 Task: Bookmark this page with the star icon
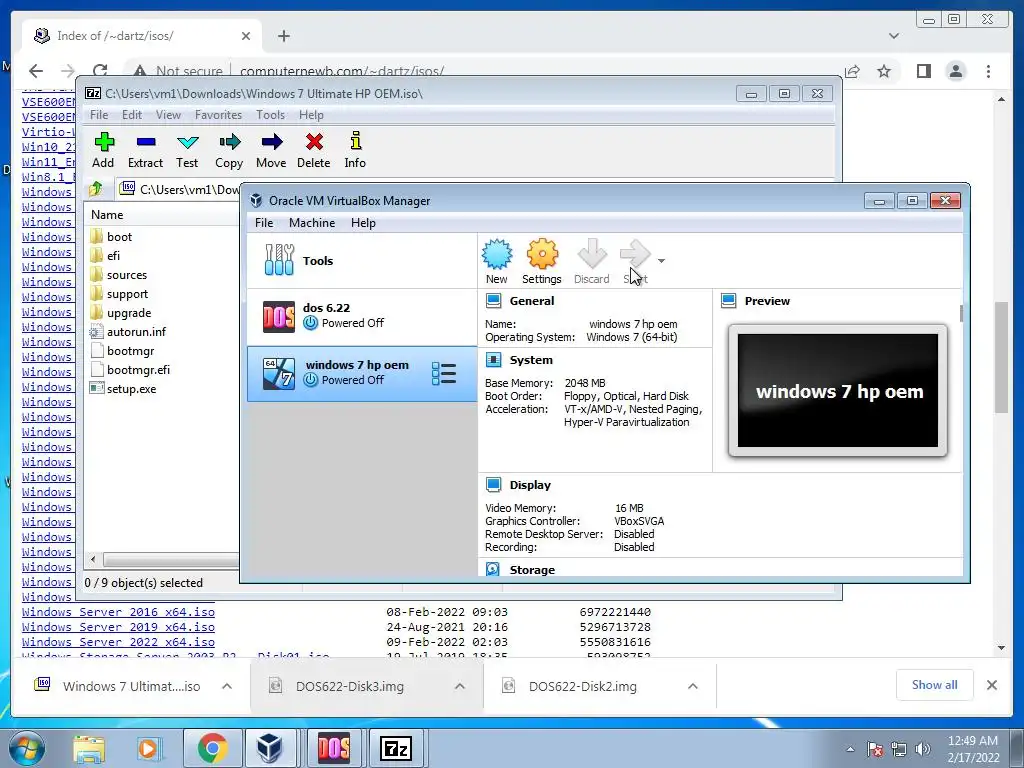coord(884,71)
